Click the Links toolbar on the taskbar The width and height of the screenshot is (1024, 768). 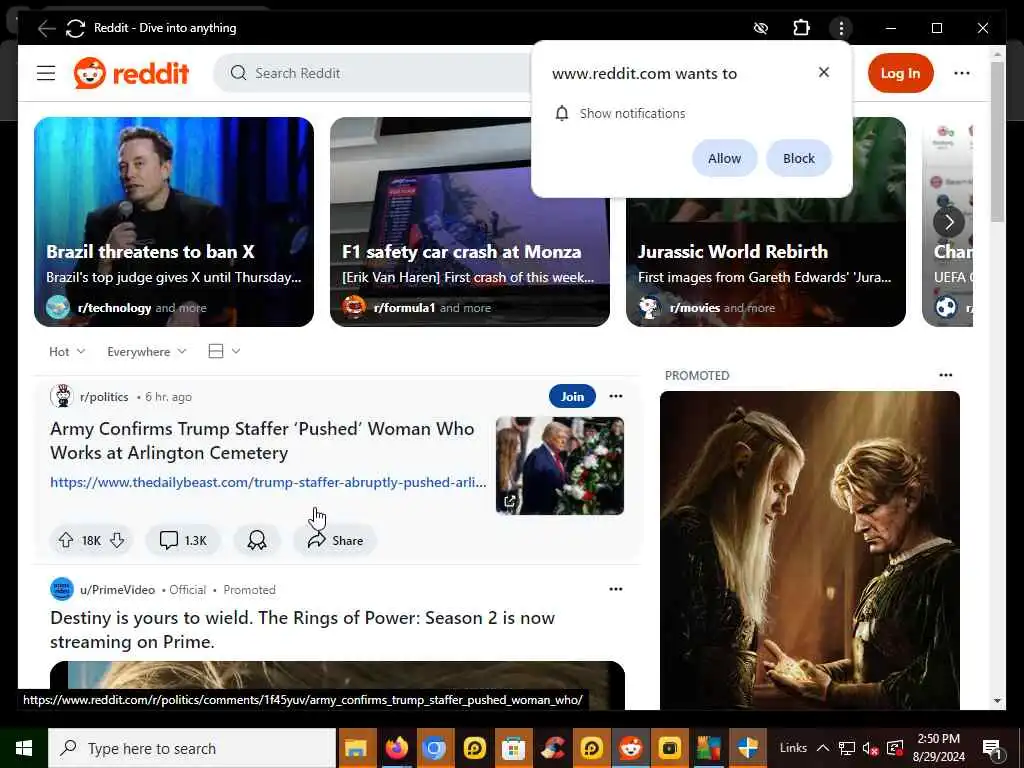[x=793, y=748]
